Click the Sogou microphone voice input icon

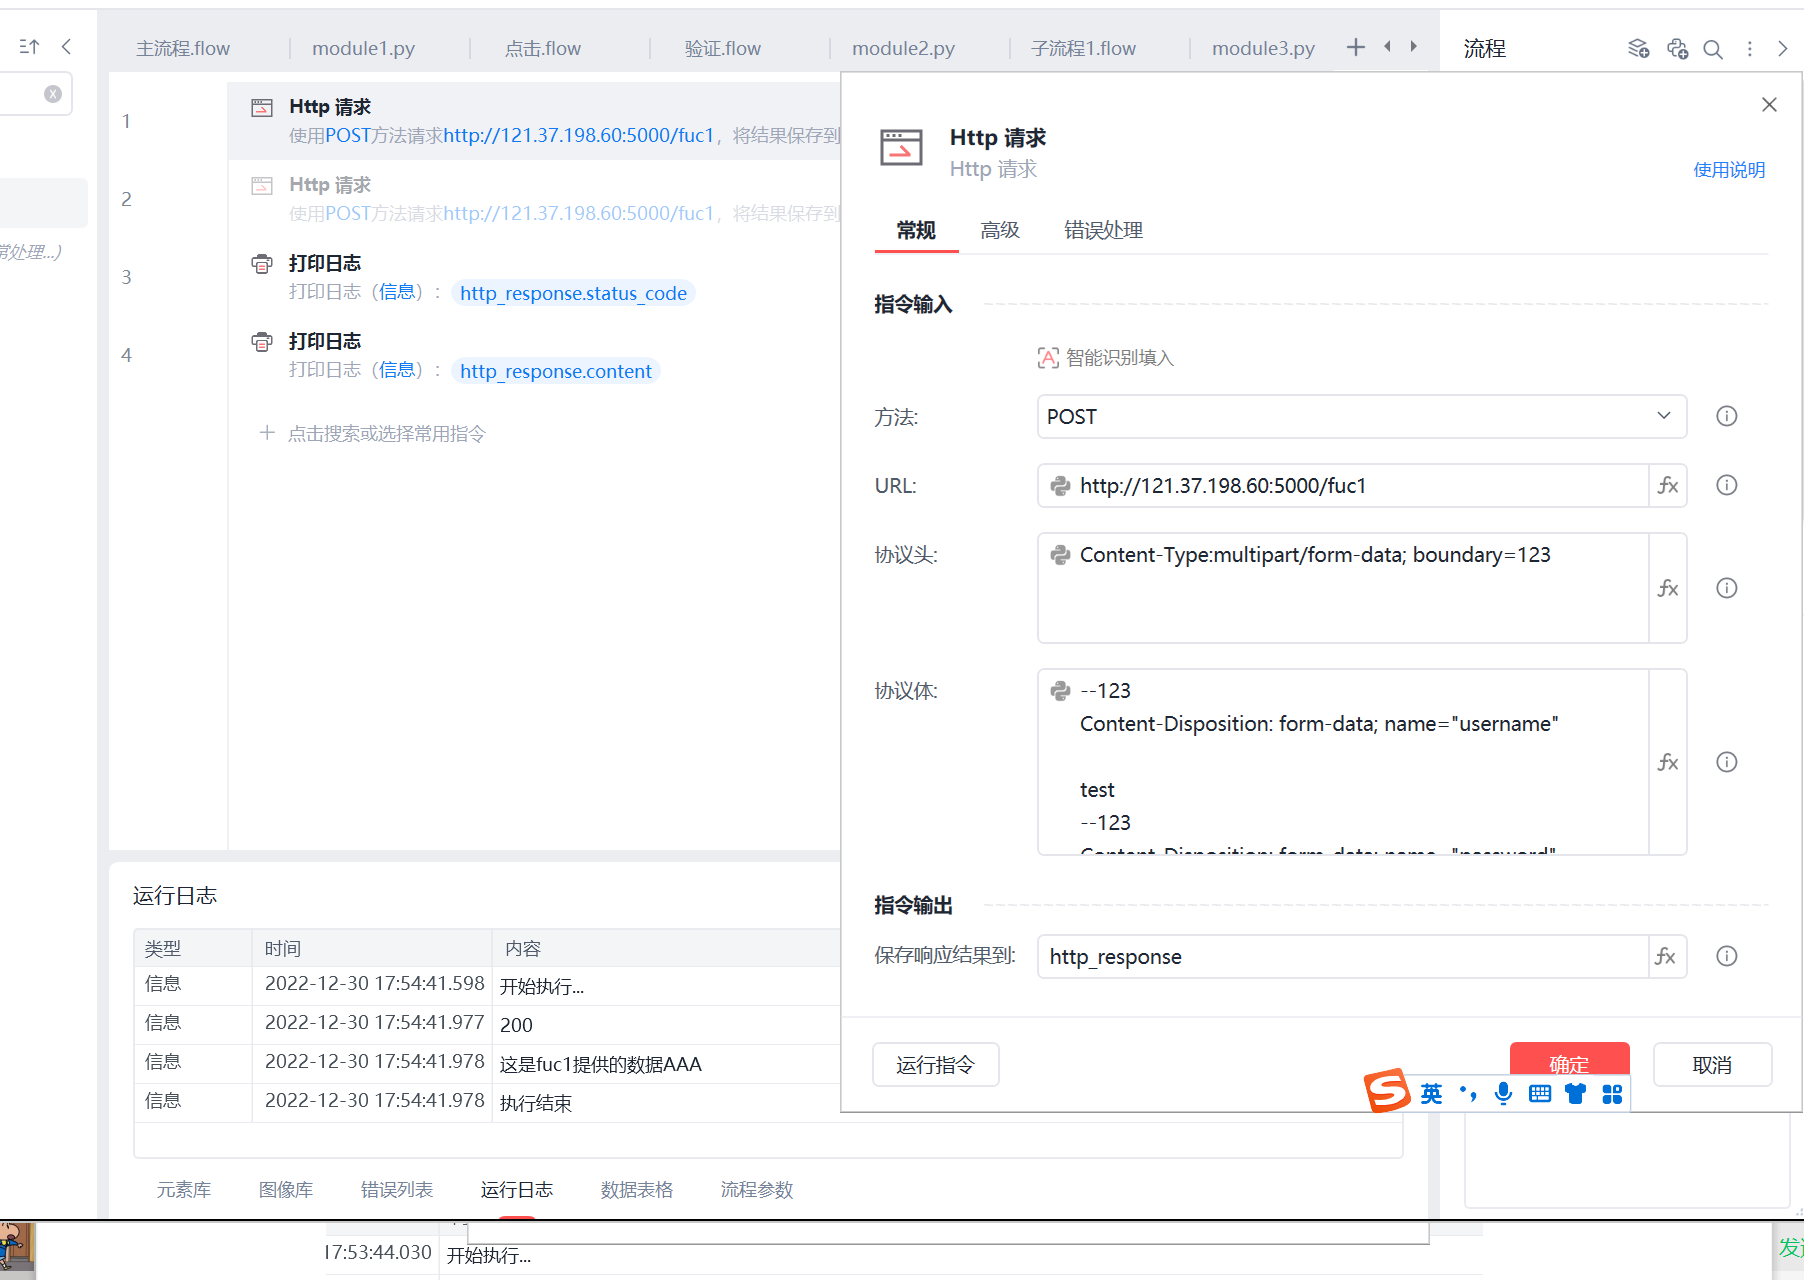(1503, 1093)
